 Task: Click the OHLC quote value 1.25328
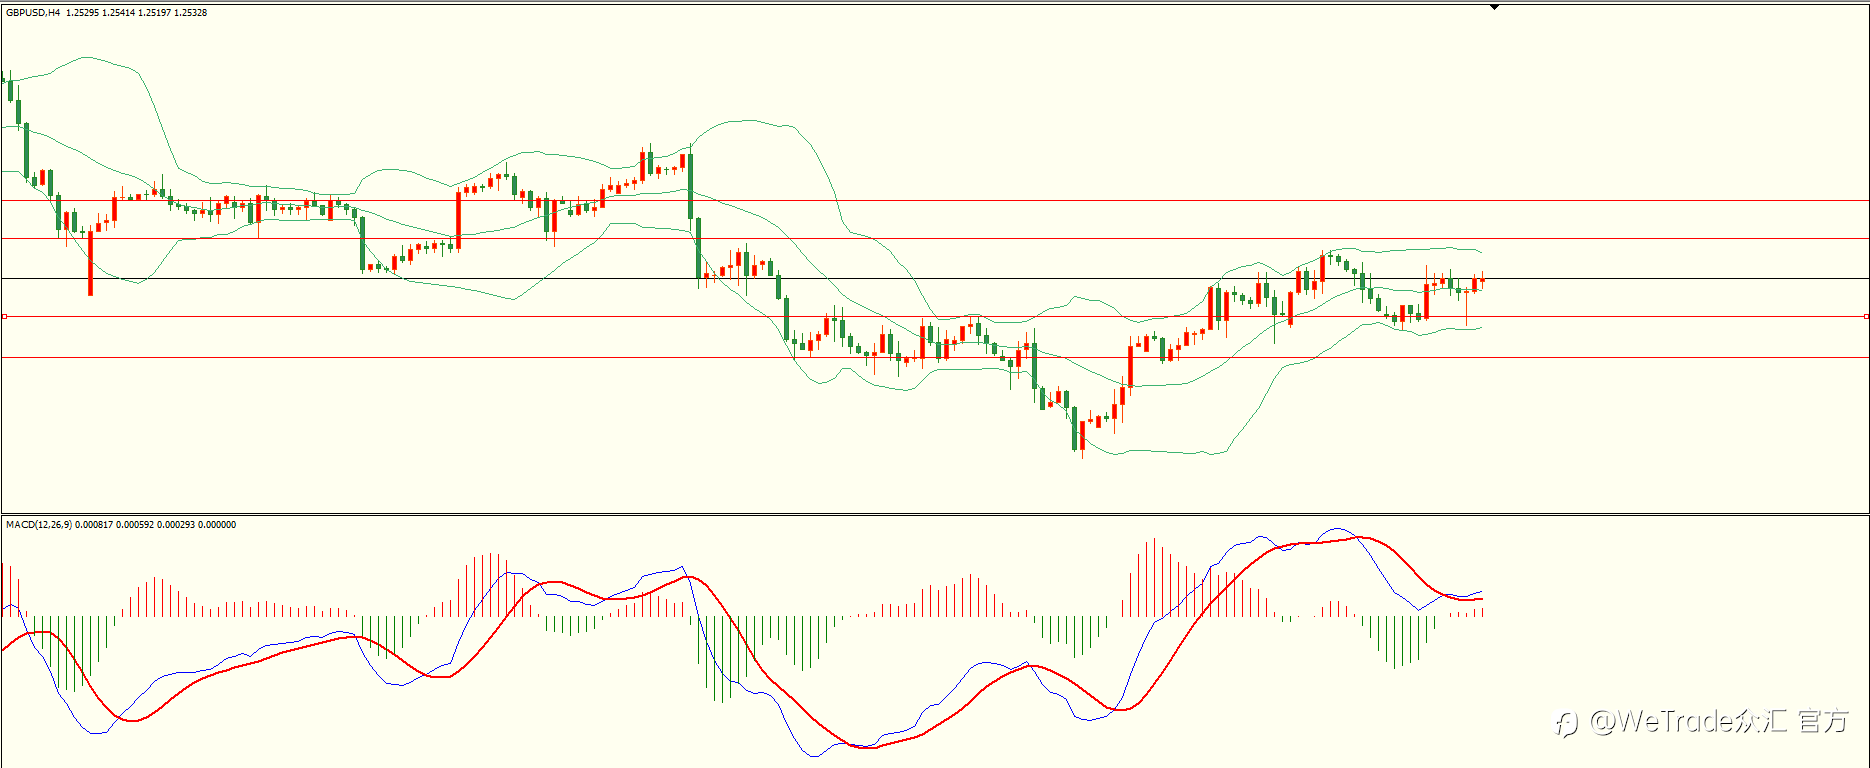pyautogui.click(x=190, y=13)
